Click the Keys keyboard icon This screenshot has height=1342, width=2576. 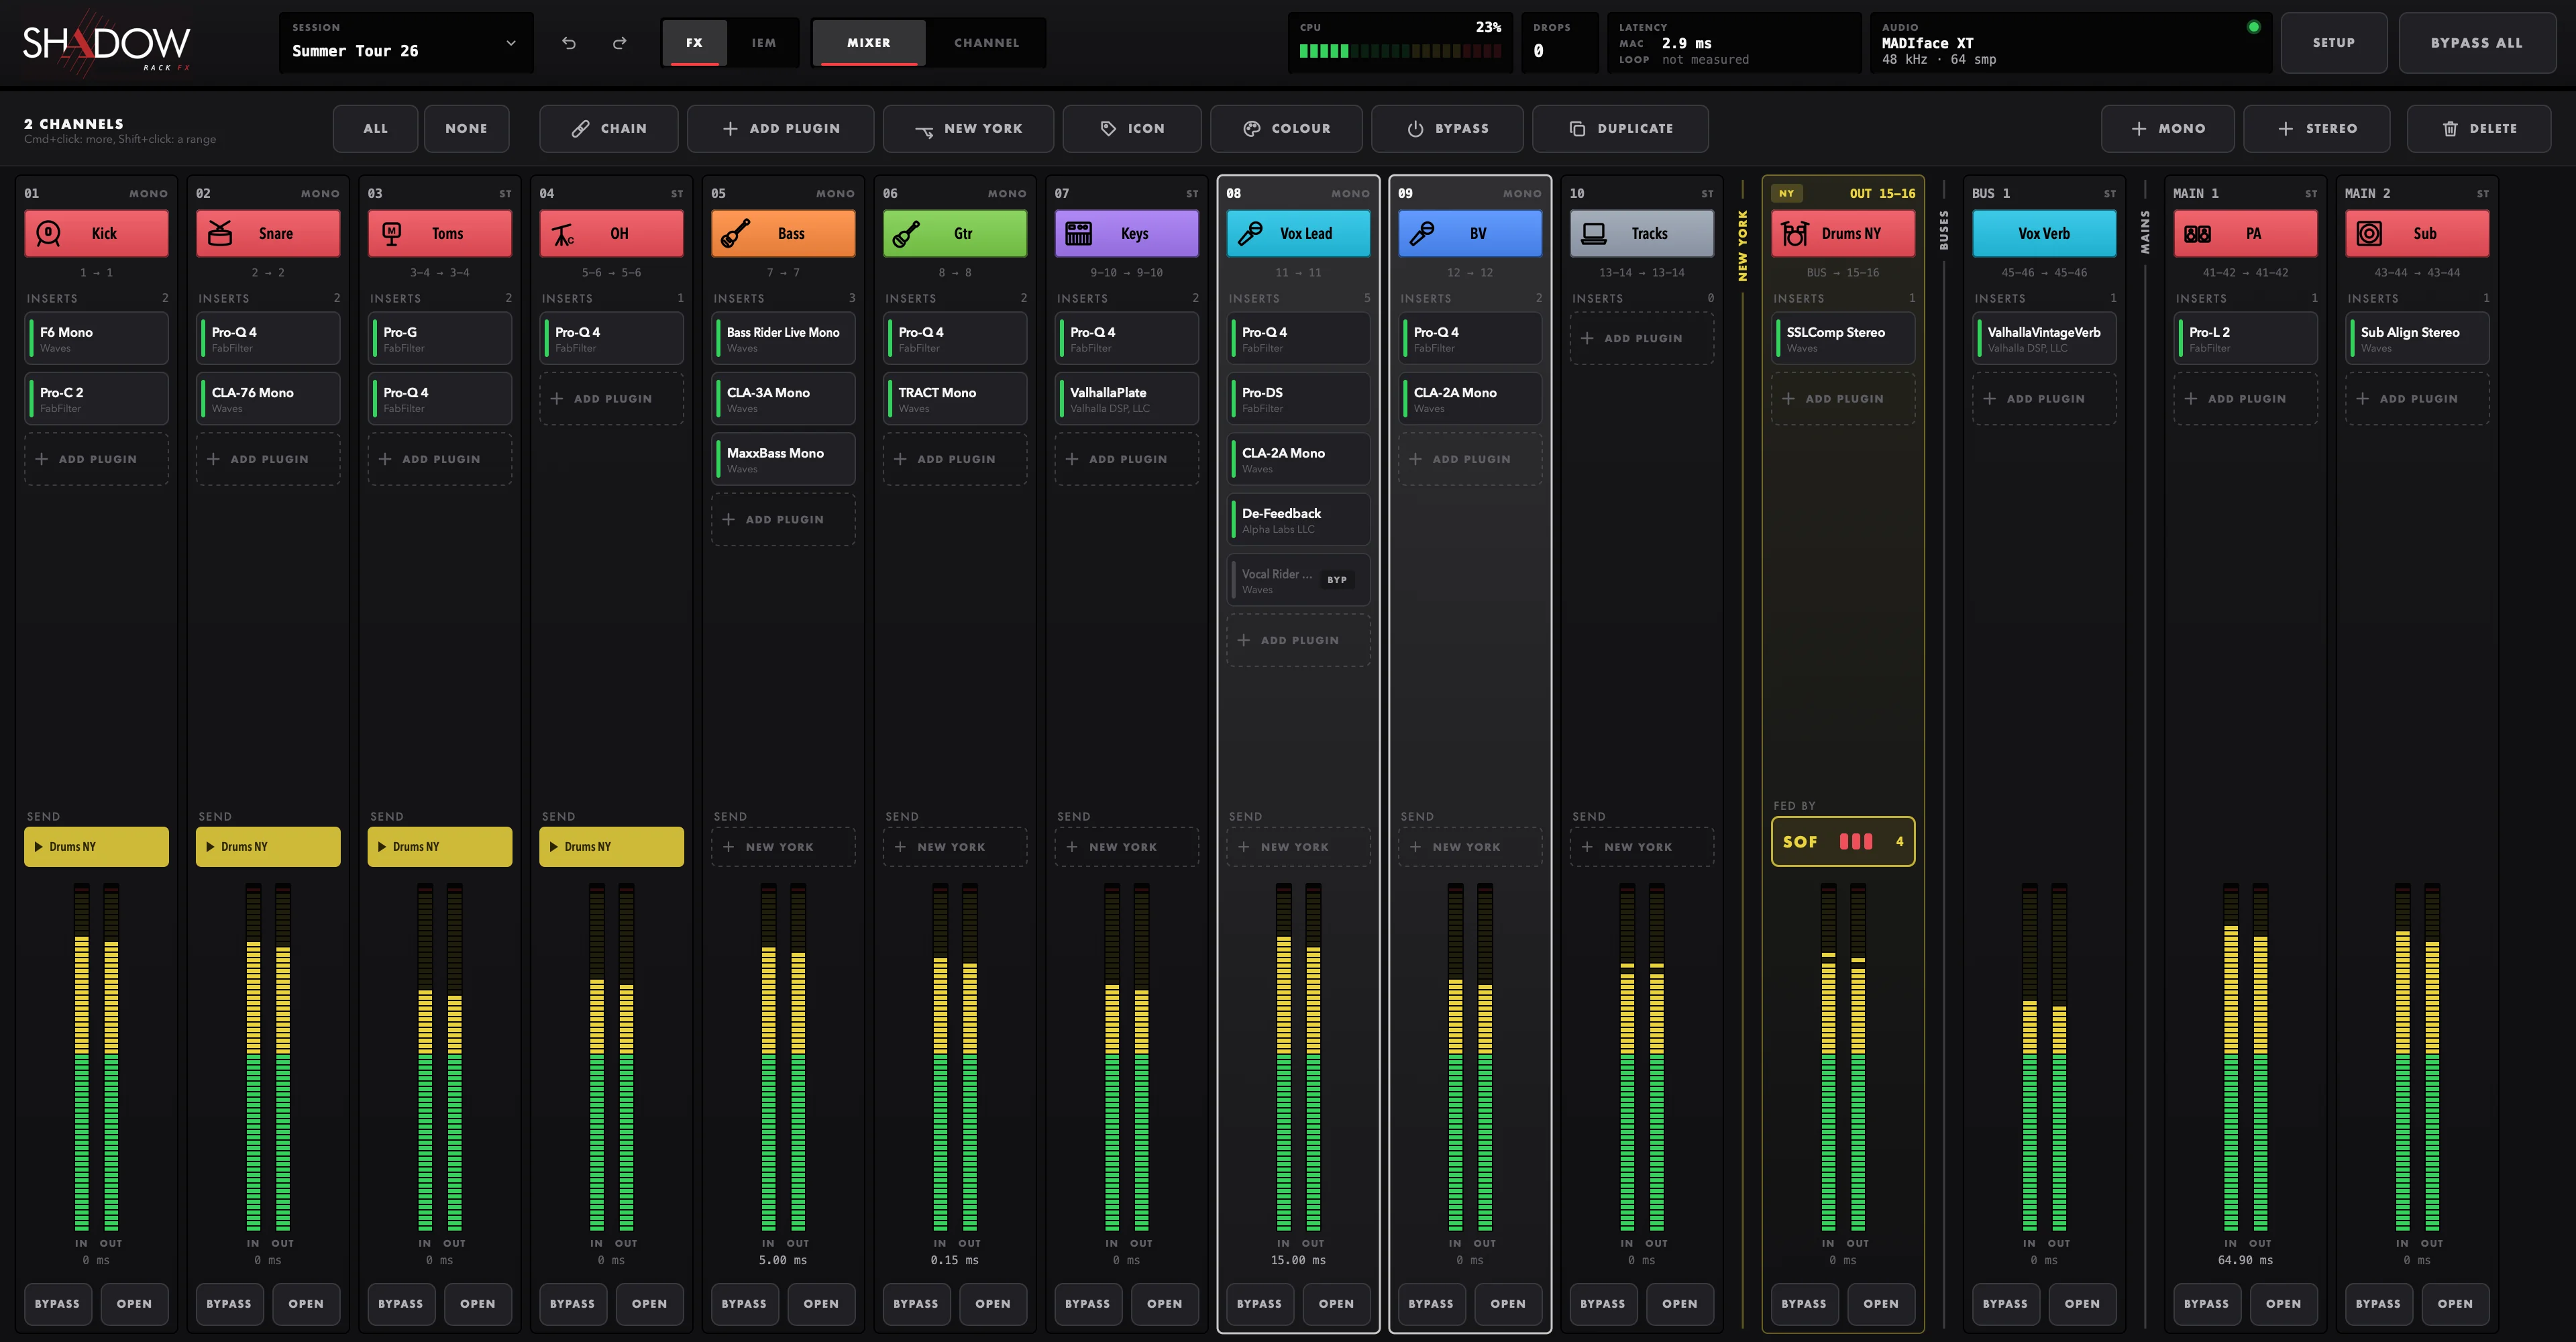click(x=1079, y=233)
